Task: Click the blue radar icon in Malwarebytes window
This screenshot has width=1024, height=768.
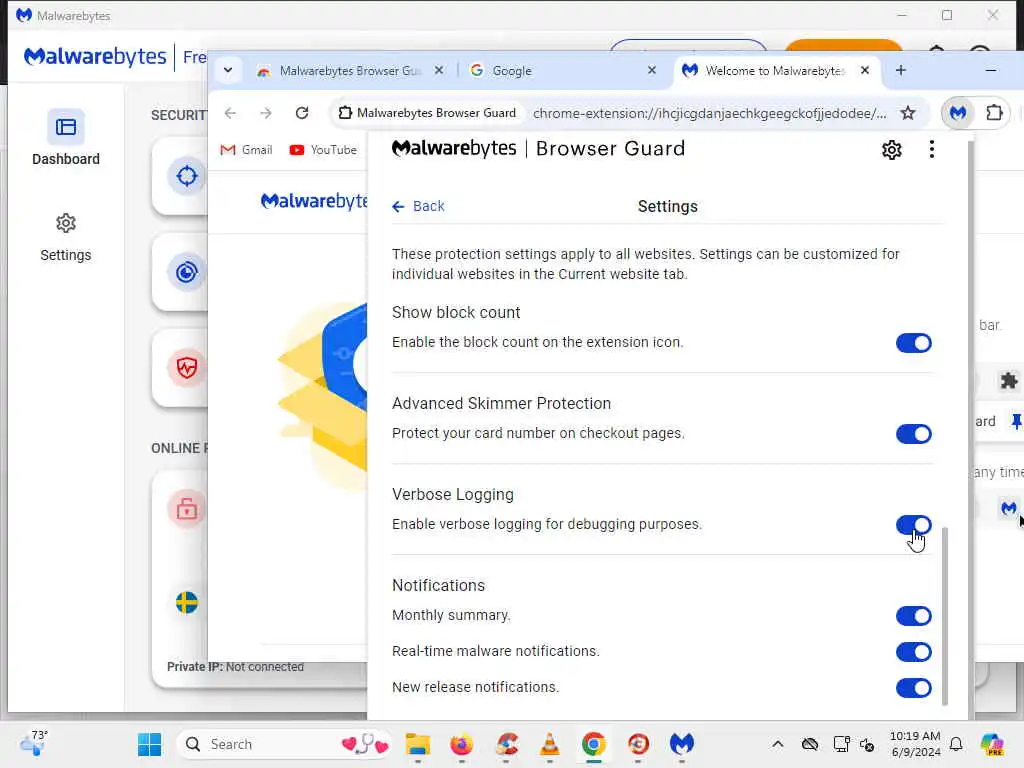Action: tap(187, 272)
